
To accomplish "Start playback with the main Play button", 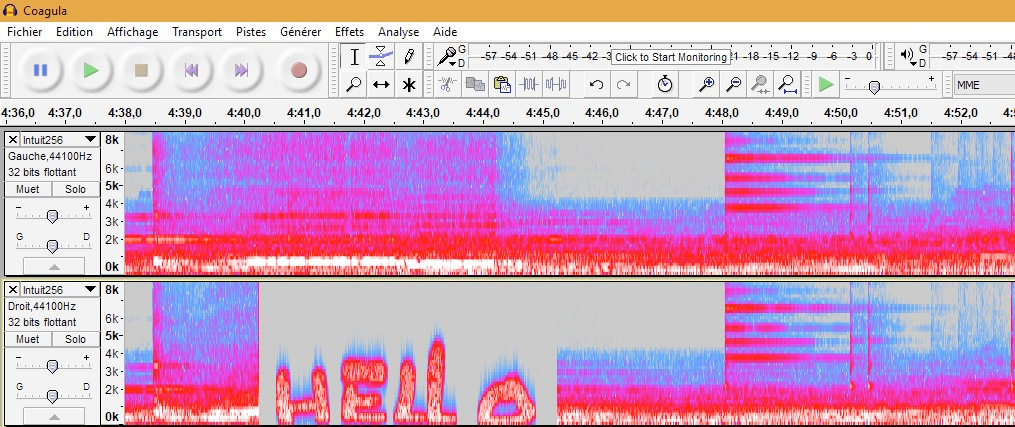I will 91,70.
